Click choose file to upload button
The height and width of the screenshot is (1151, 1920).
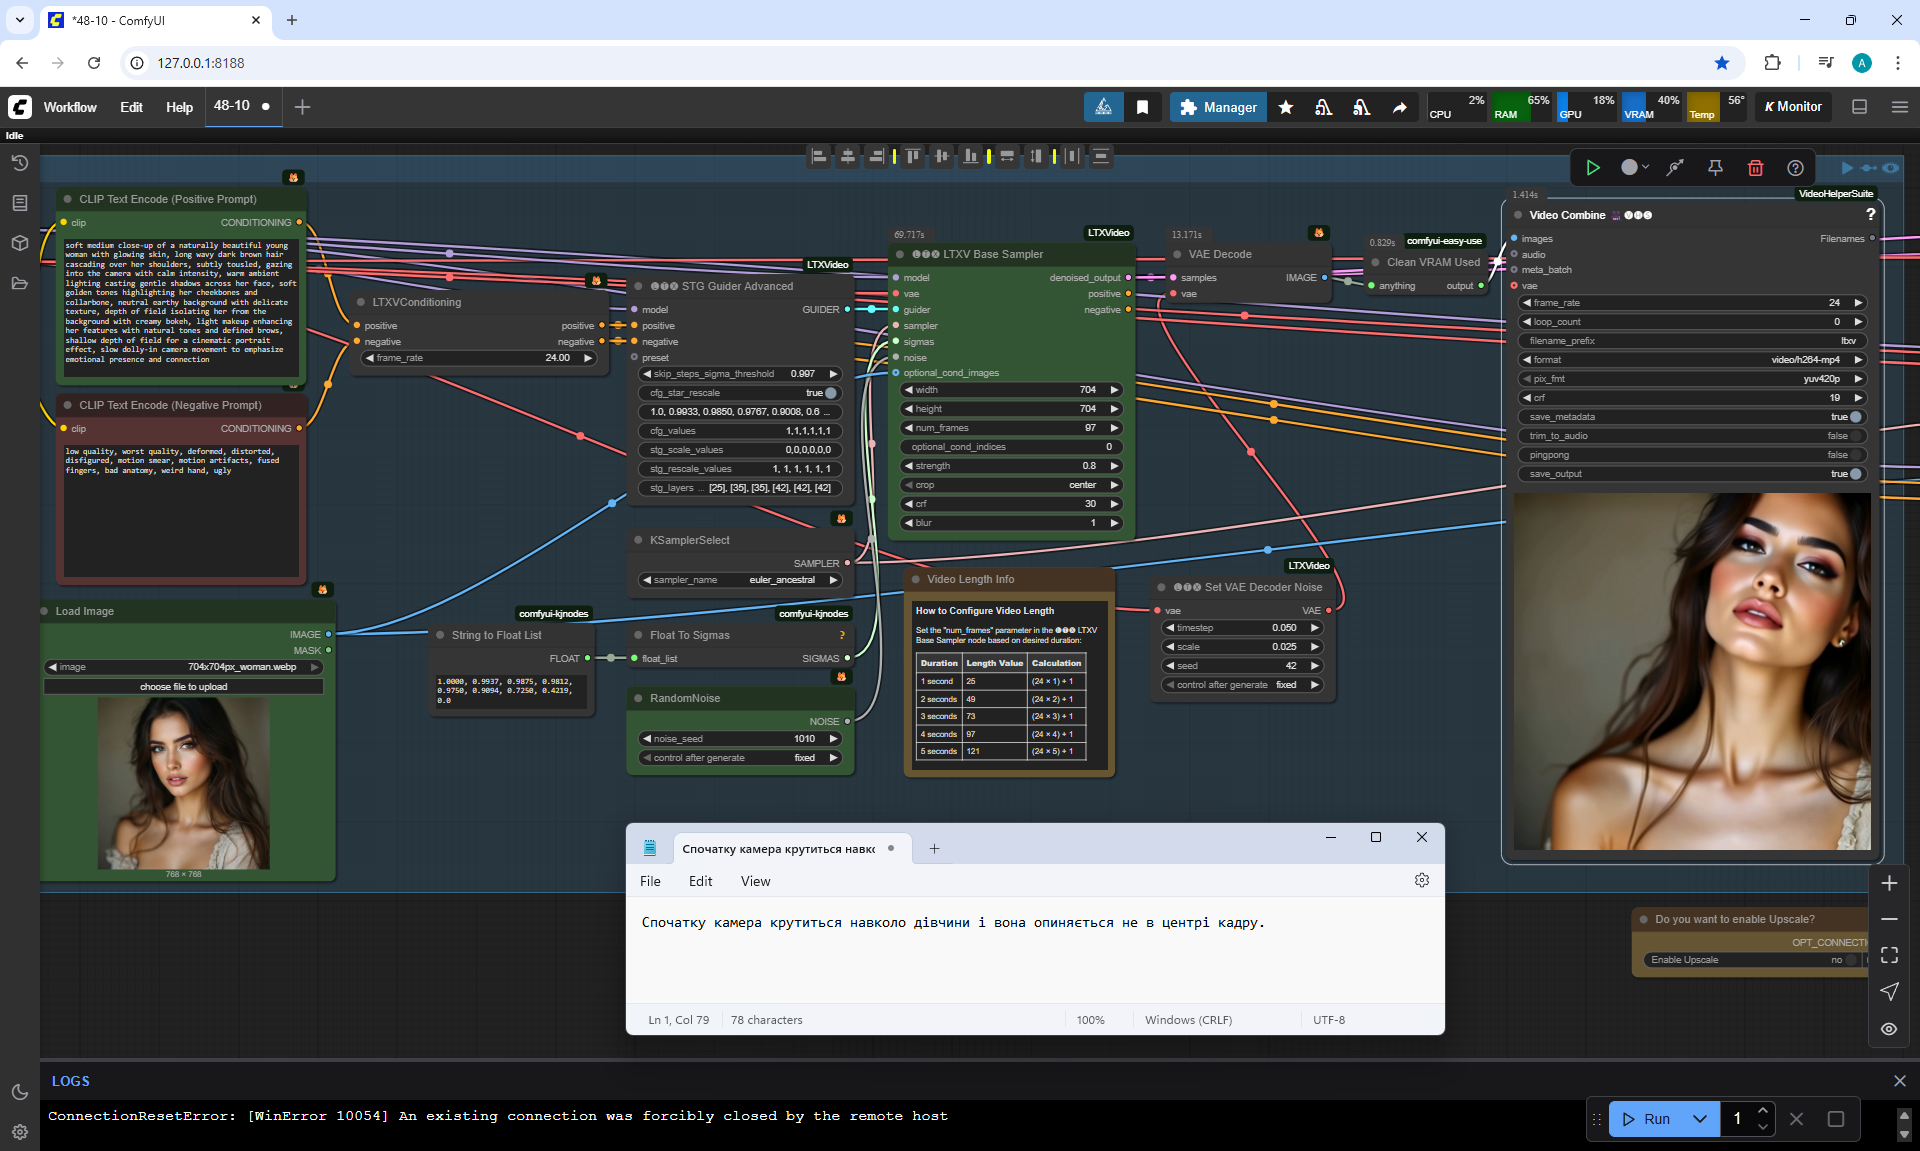coord(183,687)
